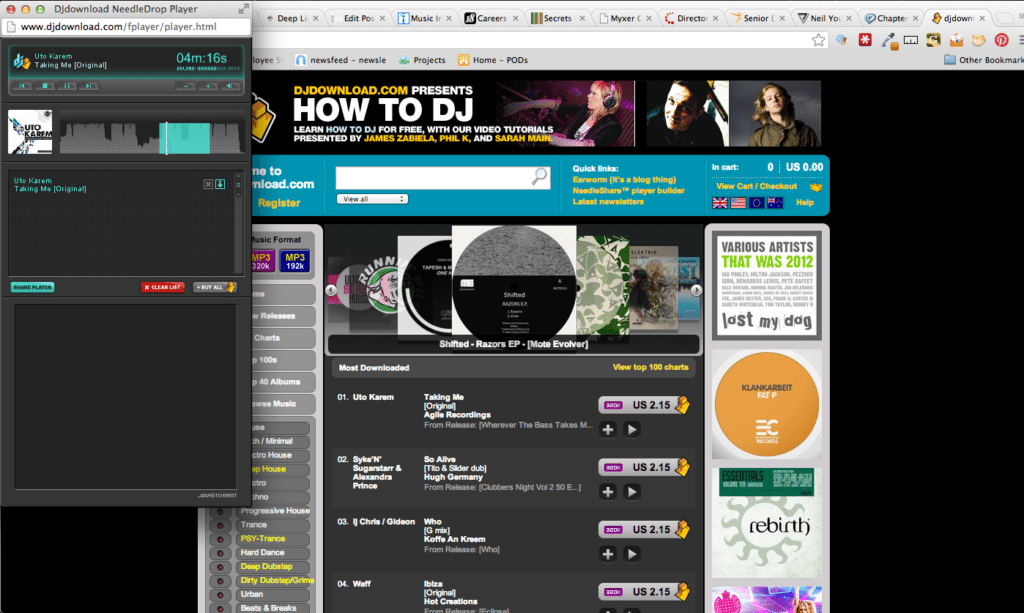Buy Ibiza by Waff for US 2.15
This screenshot has width=1024, height=613.
click(x=644, y=591)
